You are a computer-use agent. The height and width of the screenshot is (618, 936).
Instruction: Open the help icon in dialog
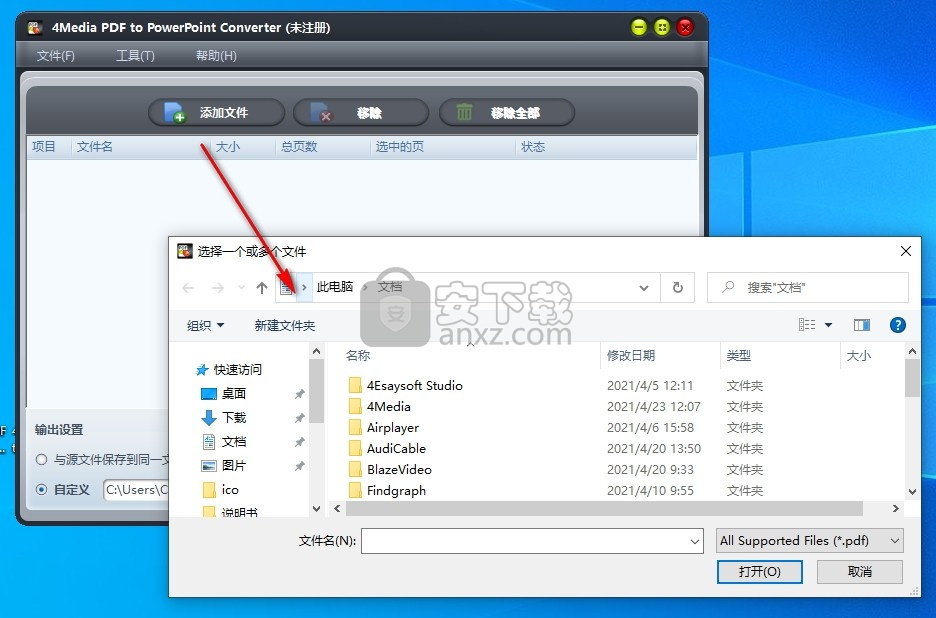(897, 325)
